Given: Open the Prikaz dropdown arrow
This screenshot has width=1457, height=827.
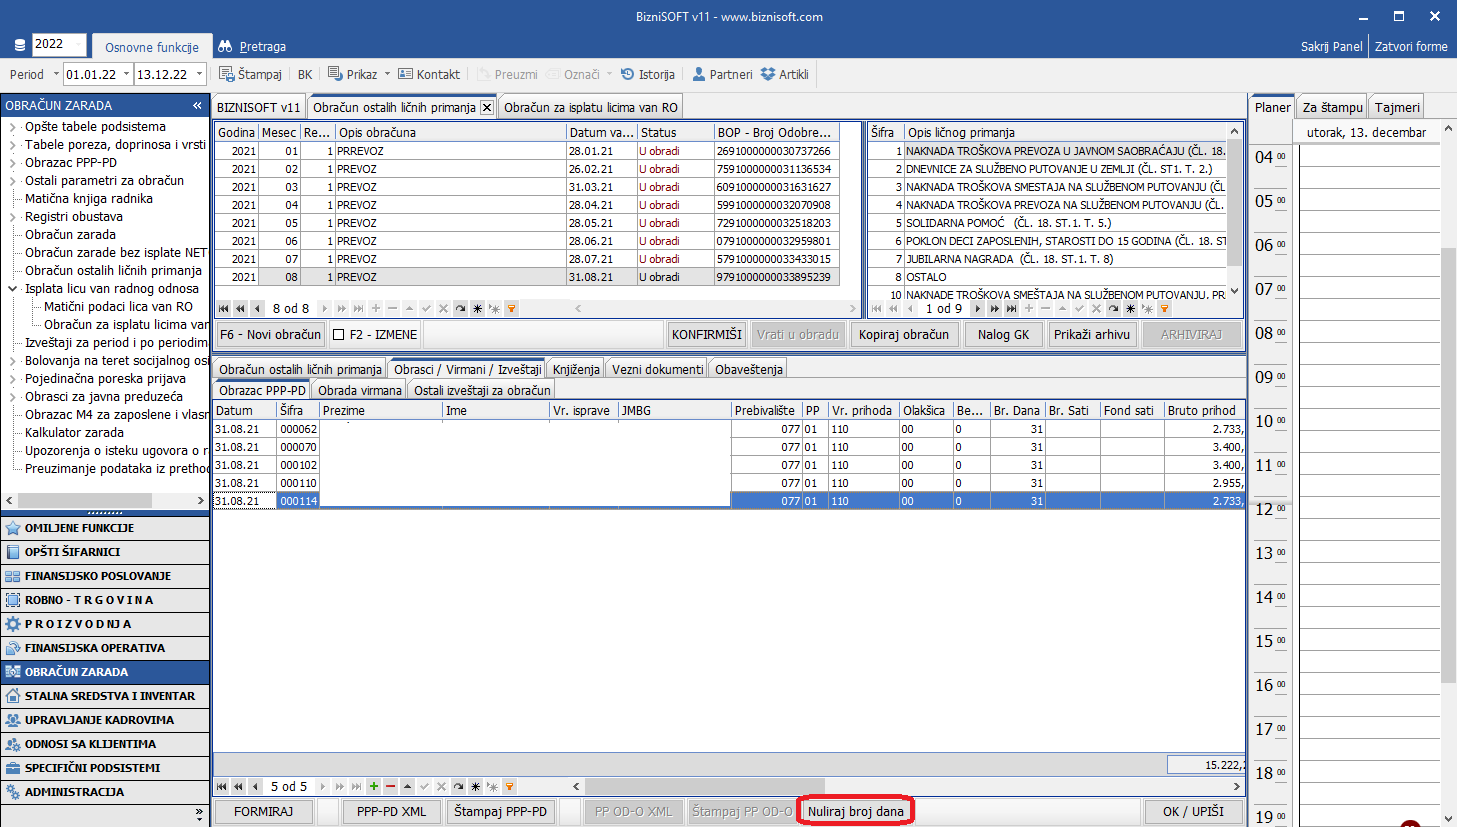Looking at the screenshot, I should point(387,74).
